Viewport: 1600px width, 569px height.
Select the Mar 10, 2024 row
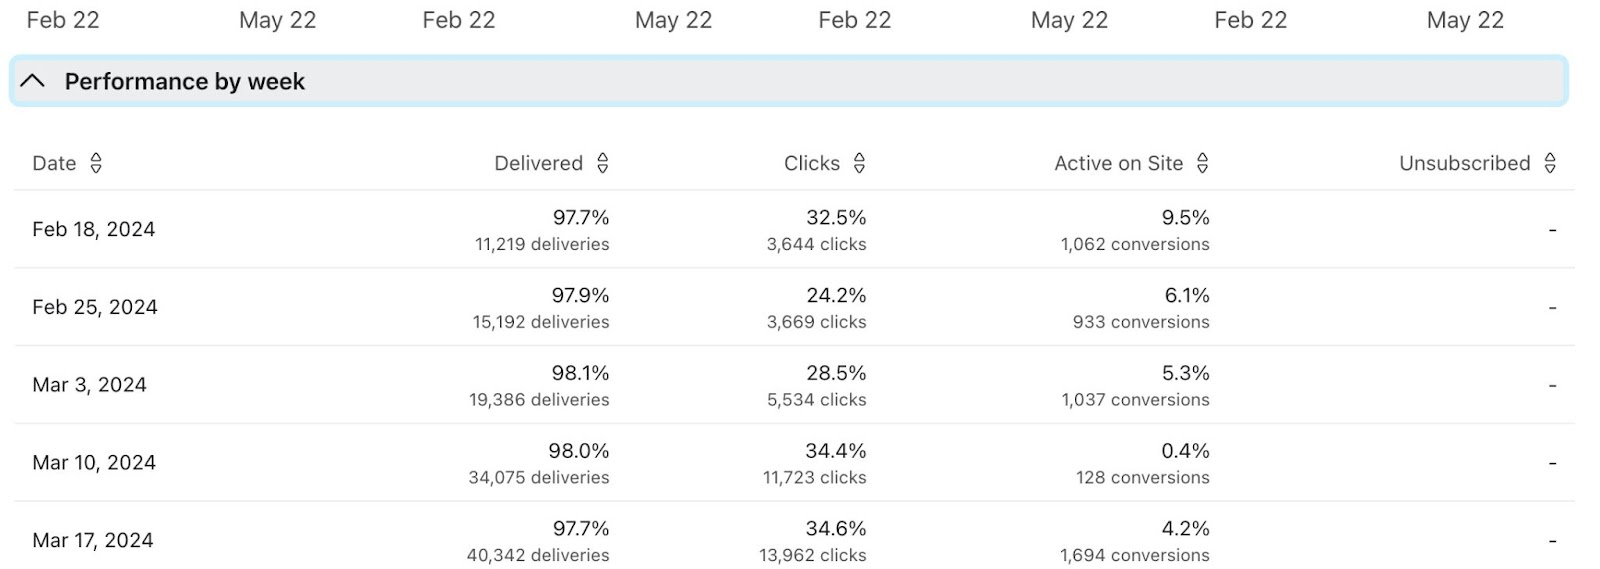click(x=94, y=463)
